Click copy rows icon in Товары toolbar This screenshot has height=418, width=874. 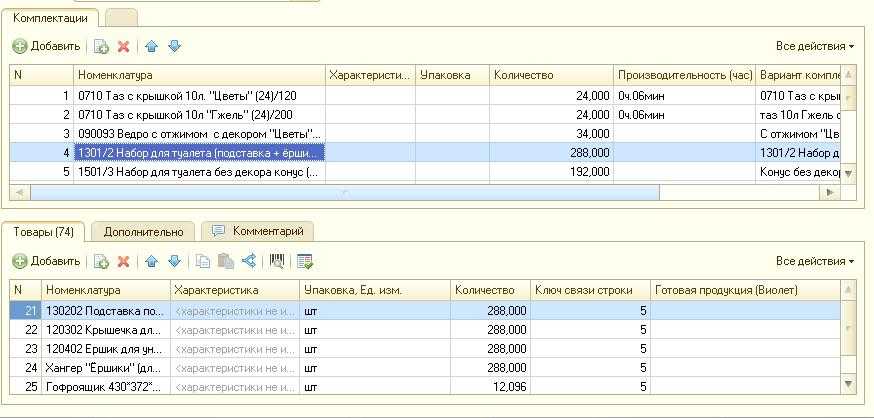tap(203, 261)
